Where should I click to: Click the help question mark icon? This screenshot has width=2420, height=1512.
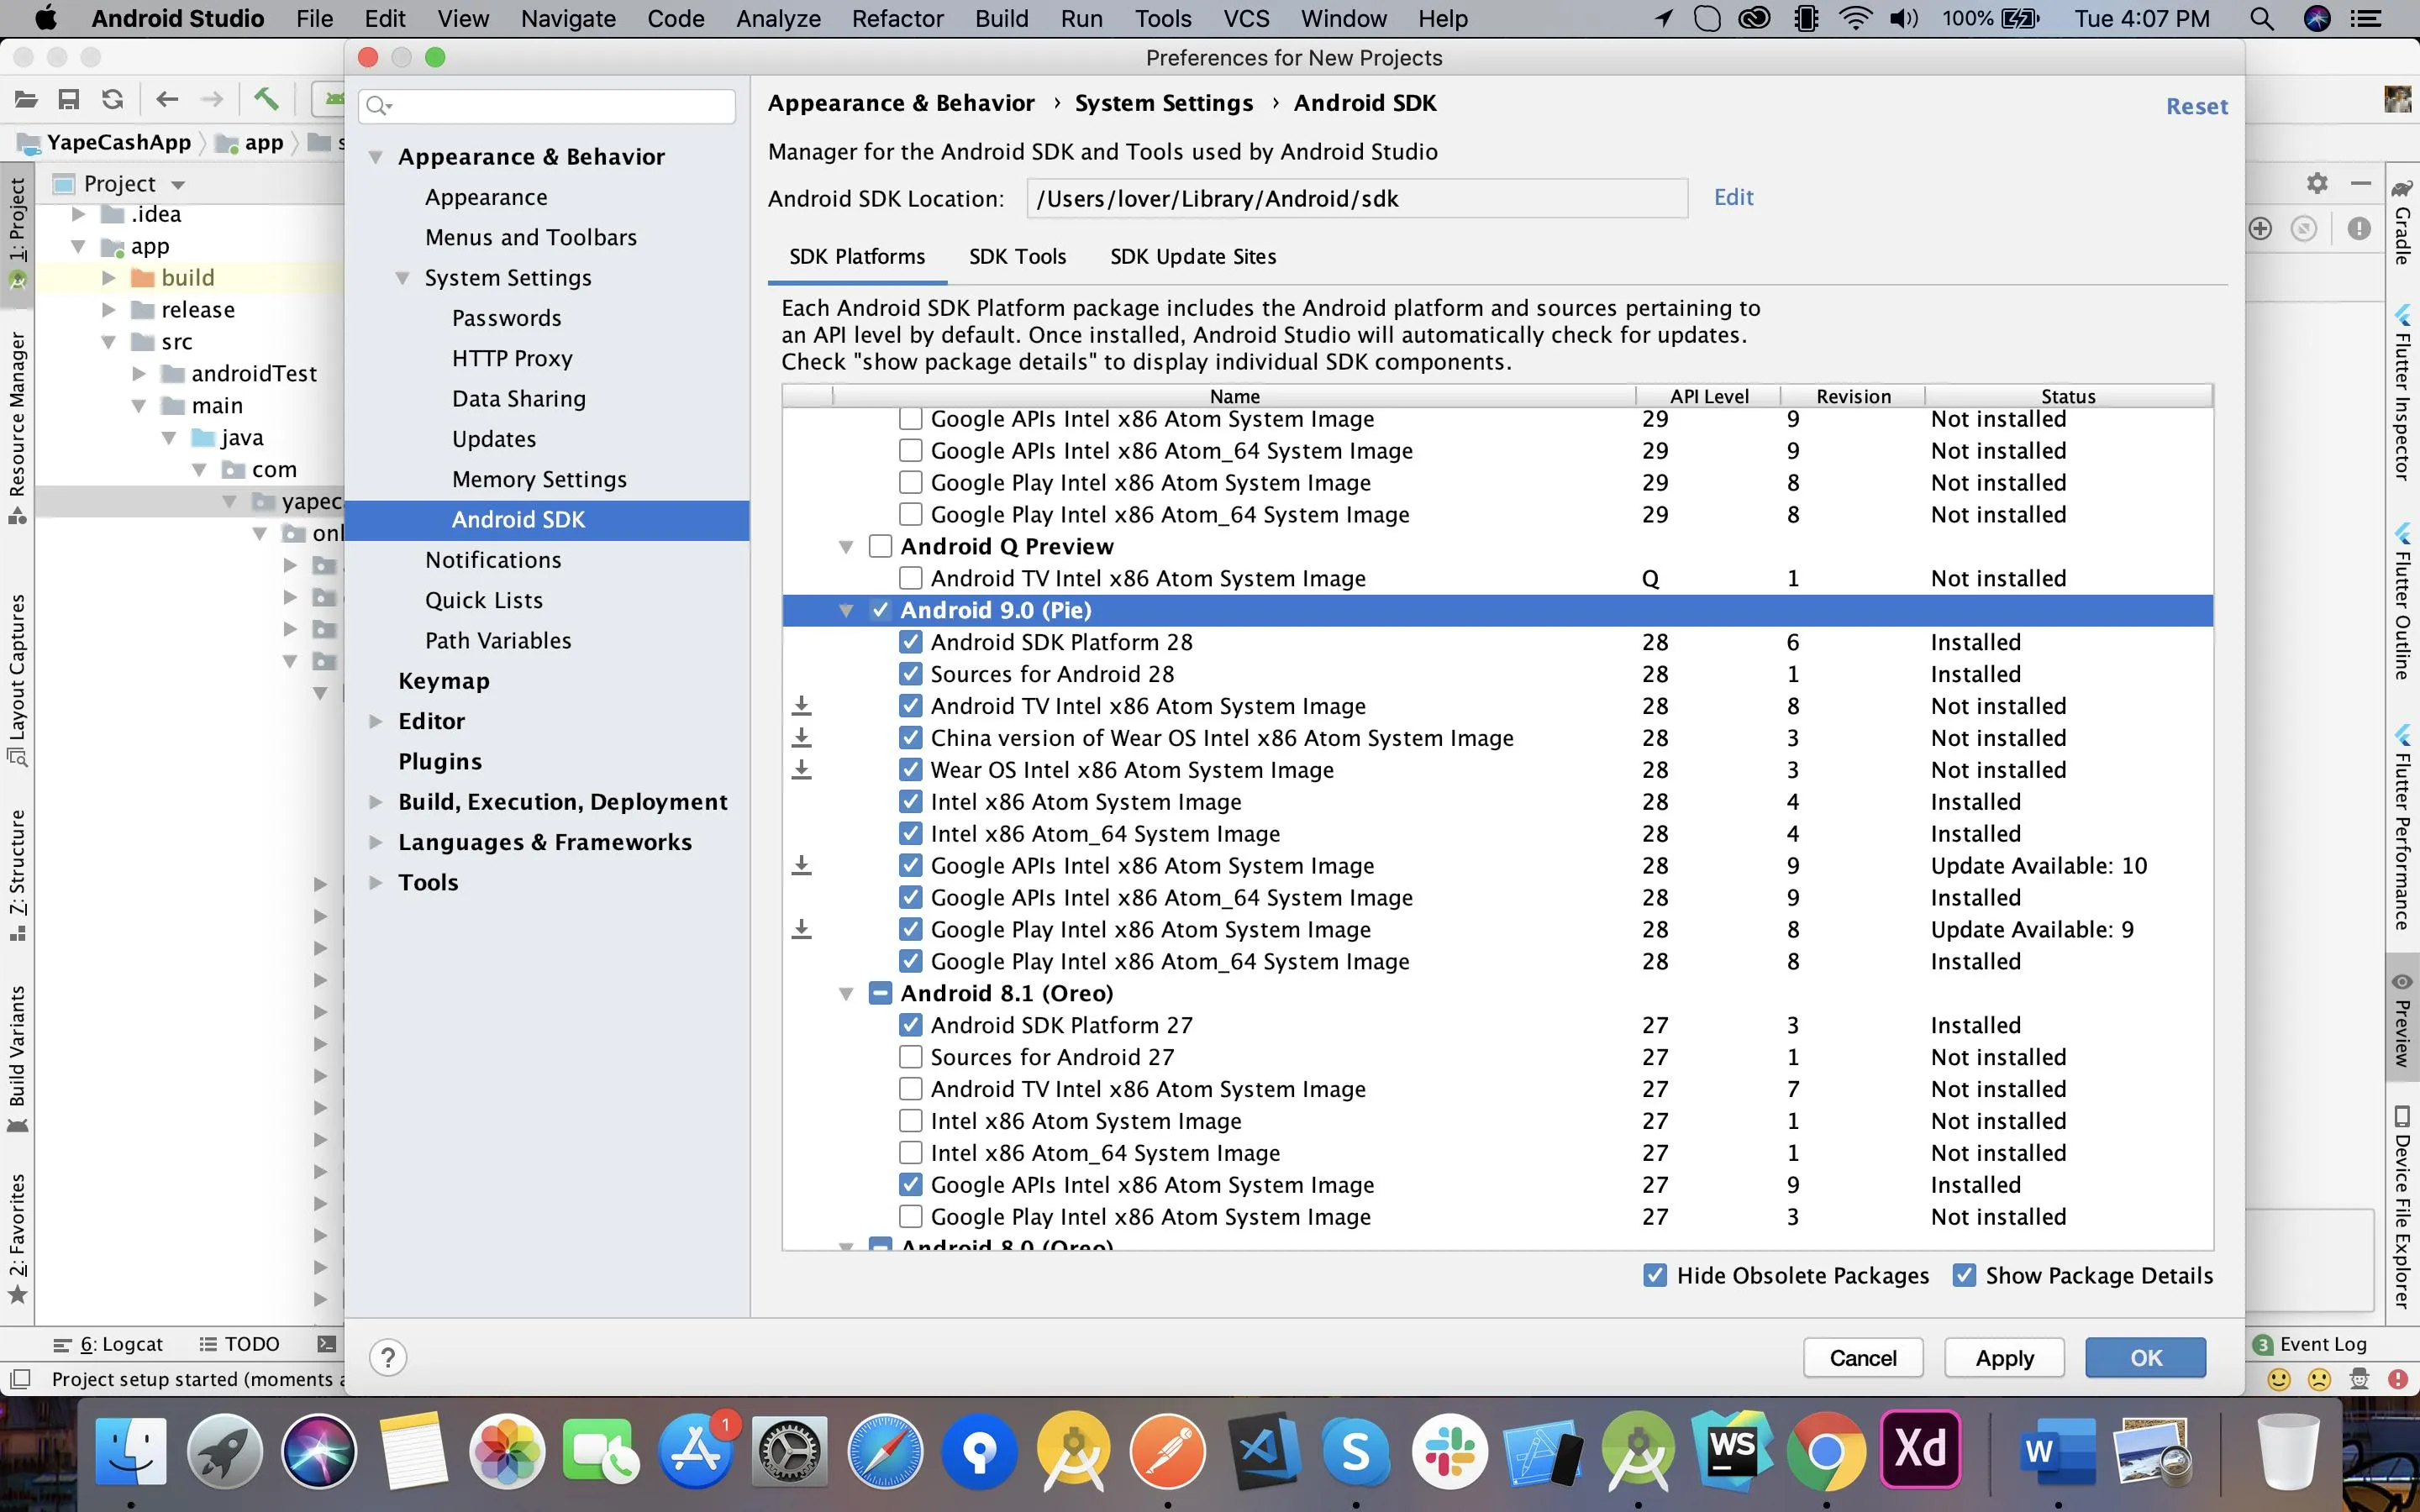[x=388, y=1357]
